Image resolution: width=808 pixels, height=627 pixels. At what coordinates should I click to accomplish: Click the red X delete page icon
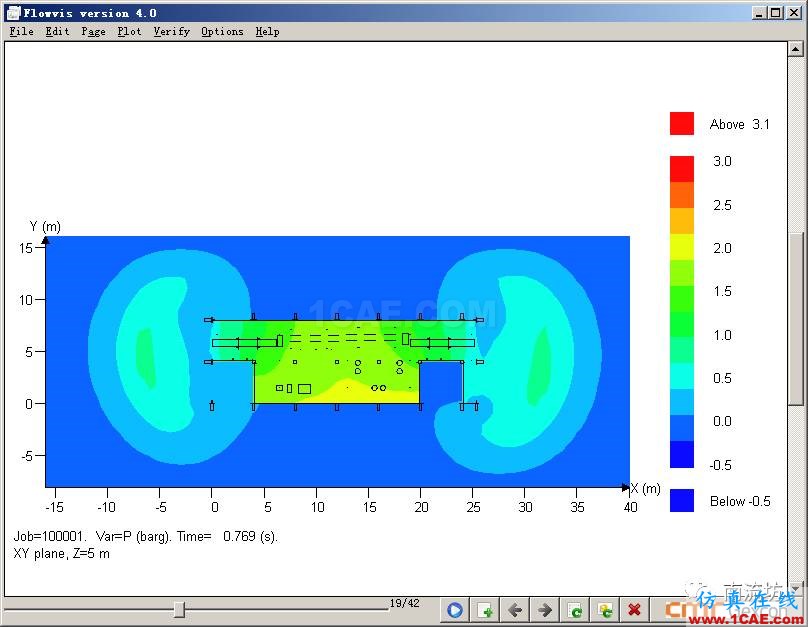click(634, 611)
